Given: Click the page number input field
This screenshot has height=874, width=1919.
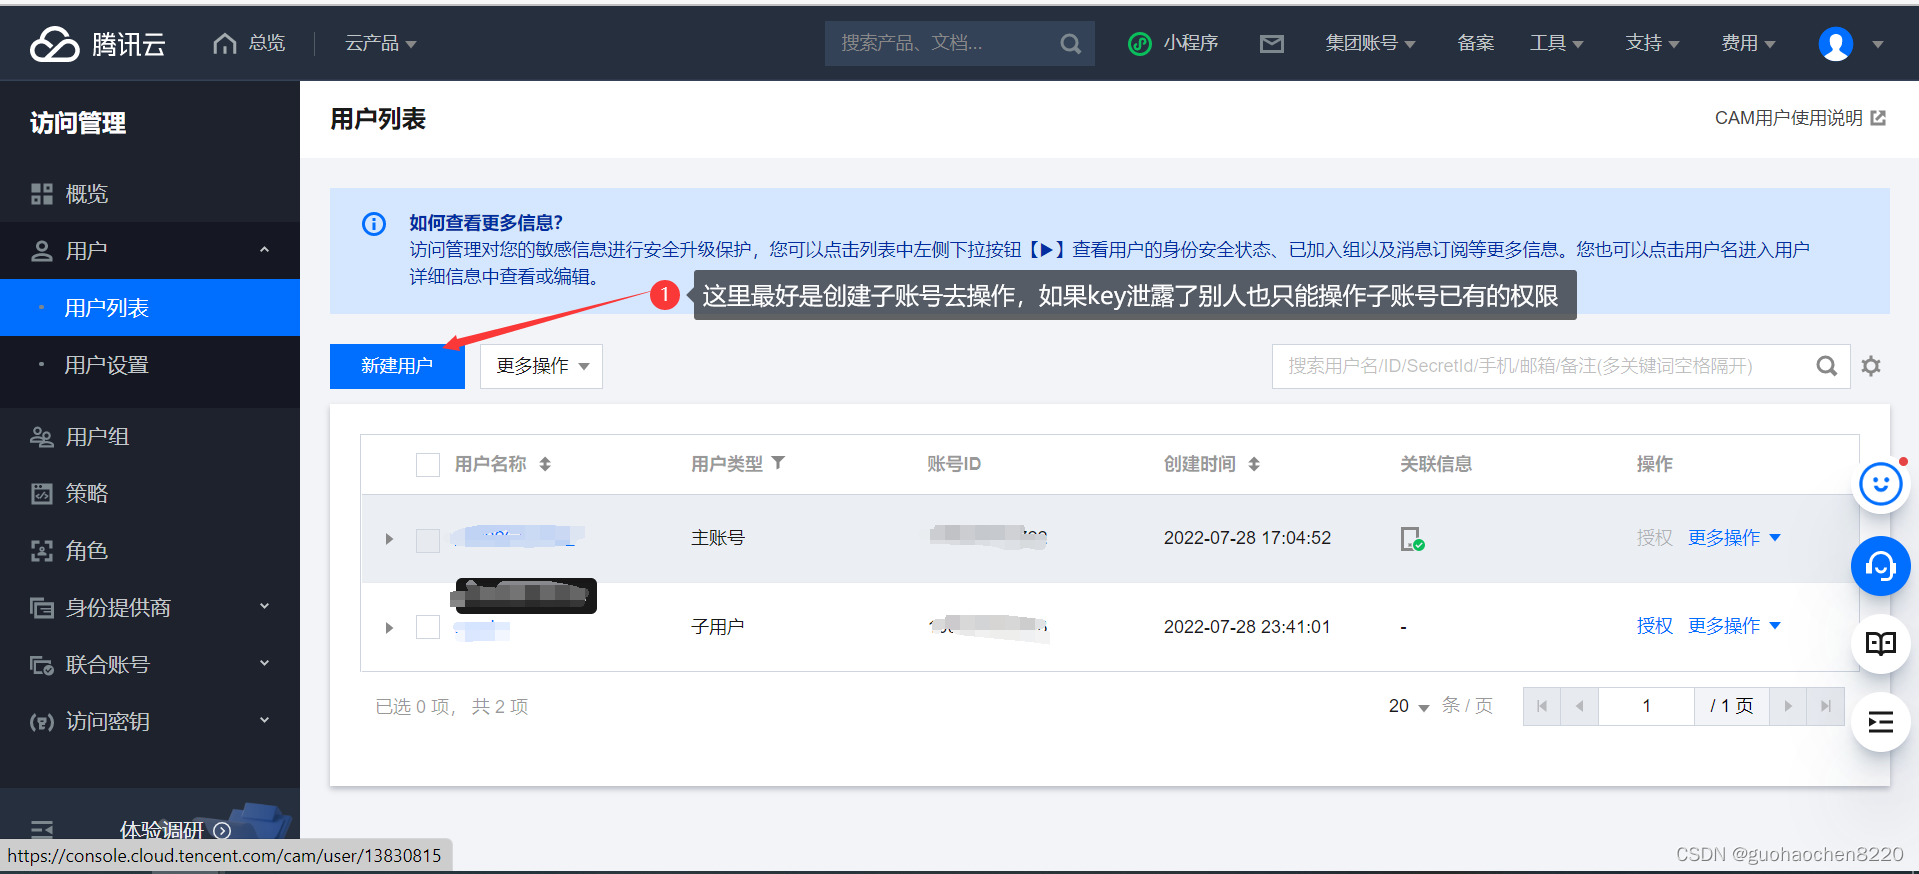Looking at the screenshot, I should pos(1646,706).
